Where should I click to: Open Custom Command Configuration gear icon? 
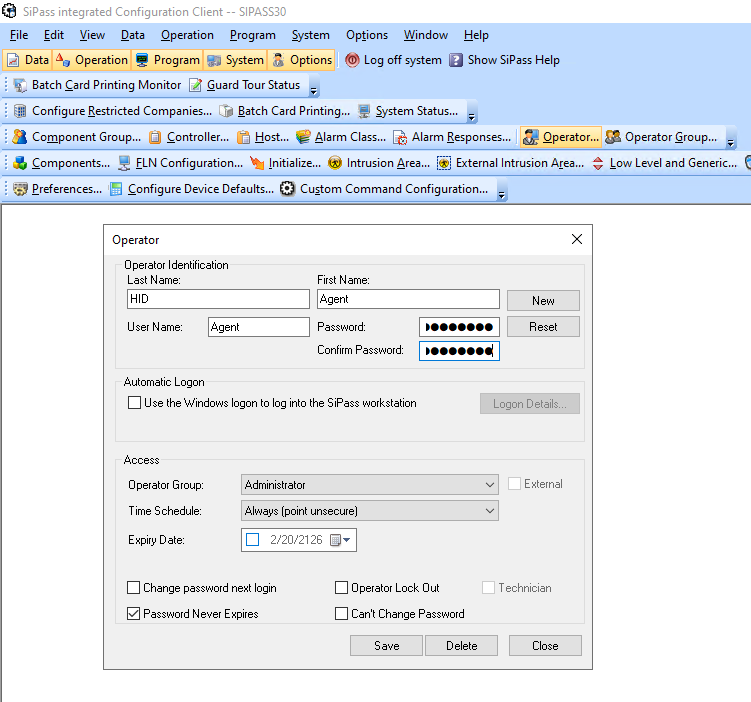(288, 189)
